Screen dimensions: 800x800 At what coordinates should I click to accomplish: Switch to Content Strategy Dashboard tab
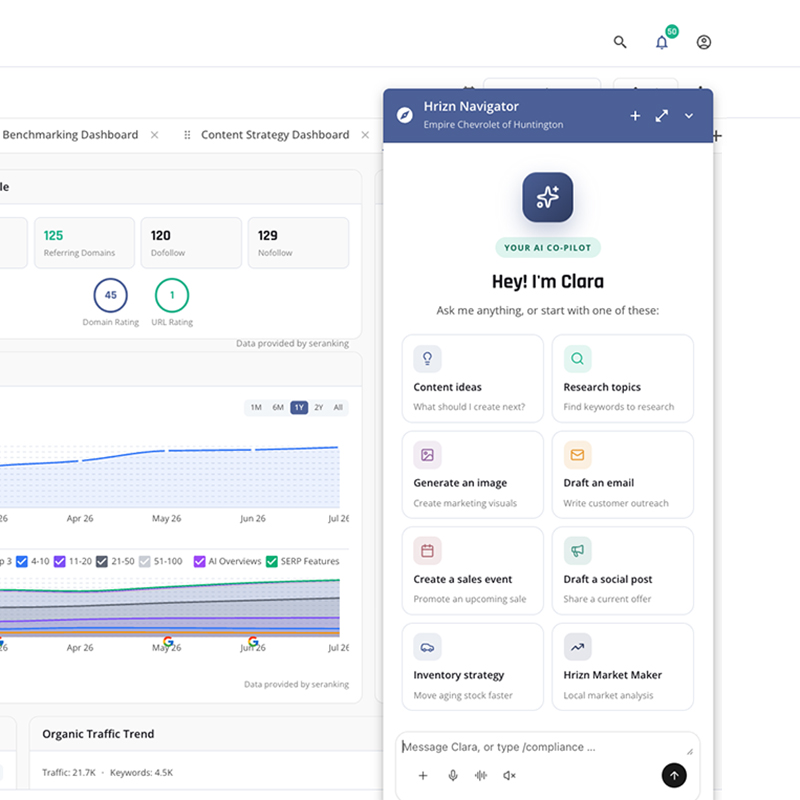[275, 135]
